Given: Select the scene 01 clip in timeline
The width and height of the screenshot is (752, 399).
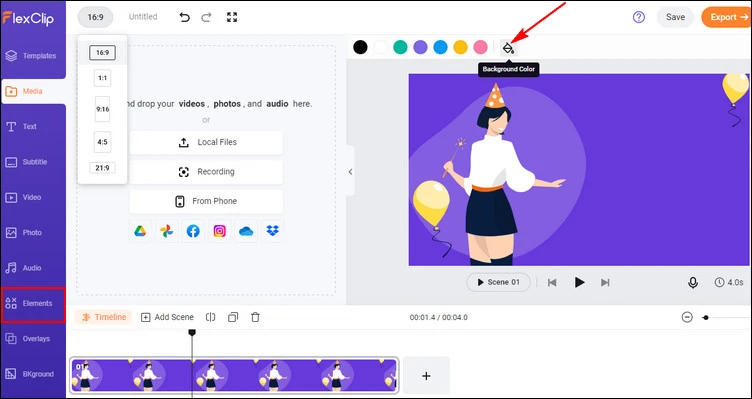Looking at the screenshot, I should (234, 376).
